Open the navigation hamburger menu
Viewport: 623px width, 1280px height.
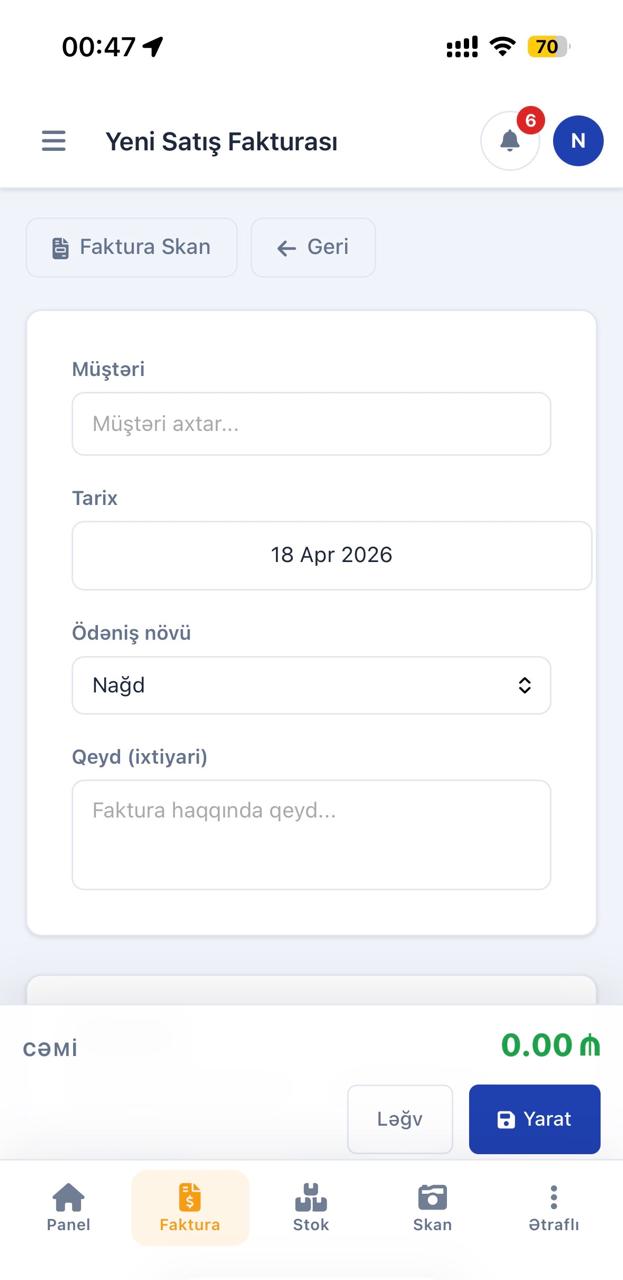pyautogui.click(x=53, y=141)
